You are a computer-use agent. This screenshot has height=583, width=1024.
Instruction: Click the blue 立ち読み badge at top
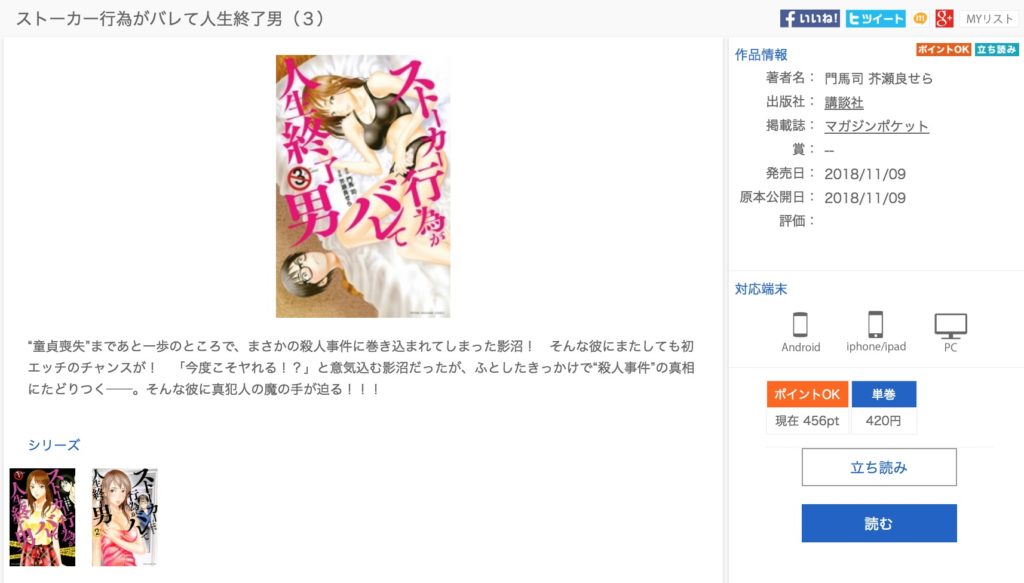[997, 50]
